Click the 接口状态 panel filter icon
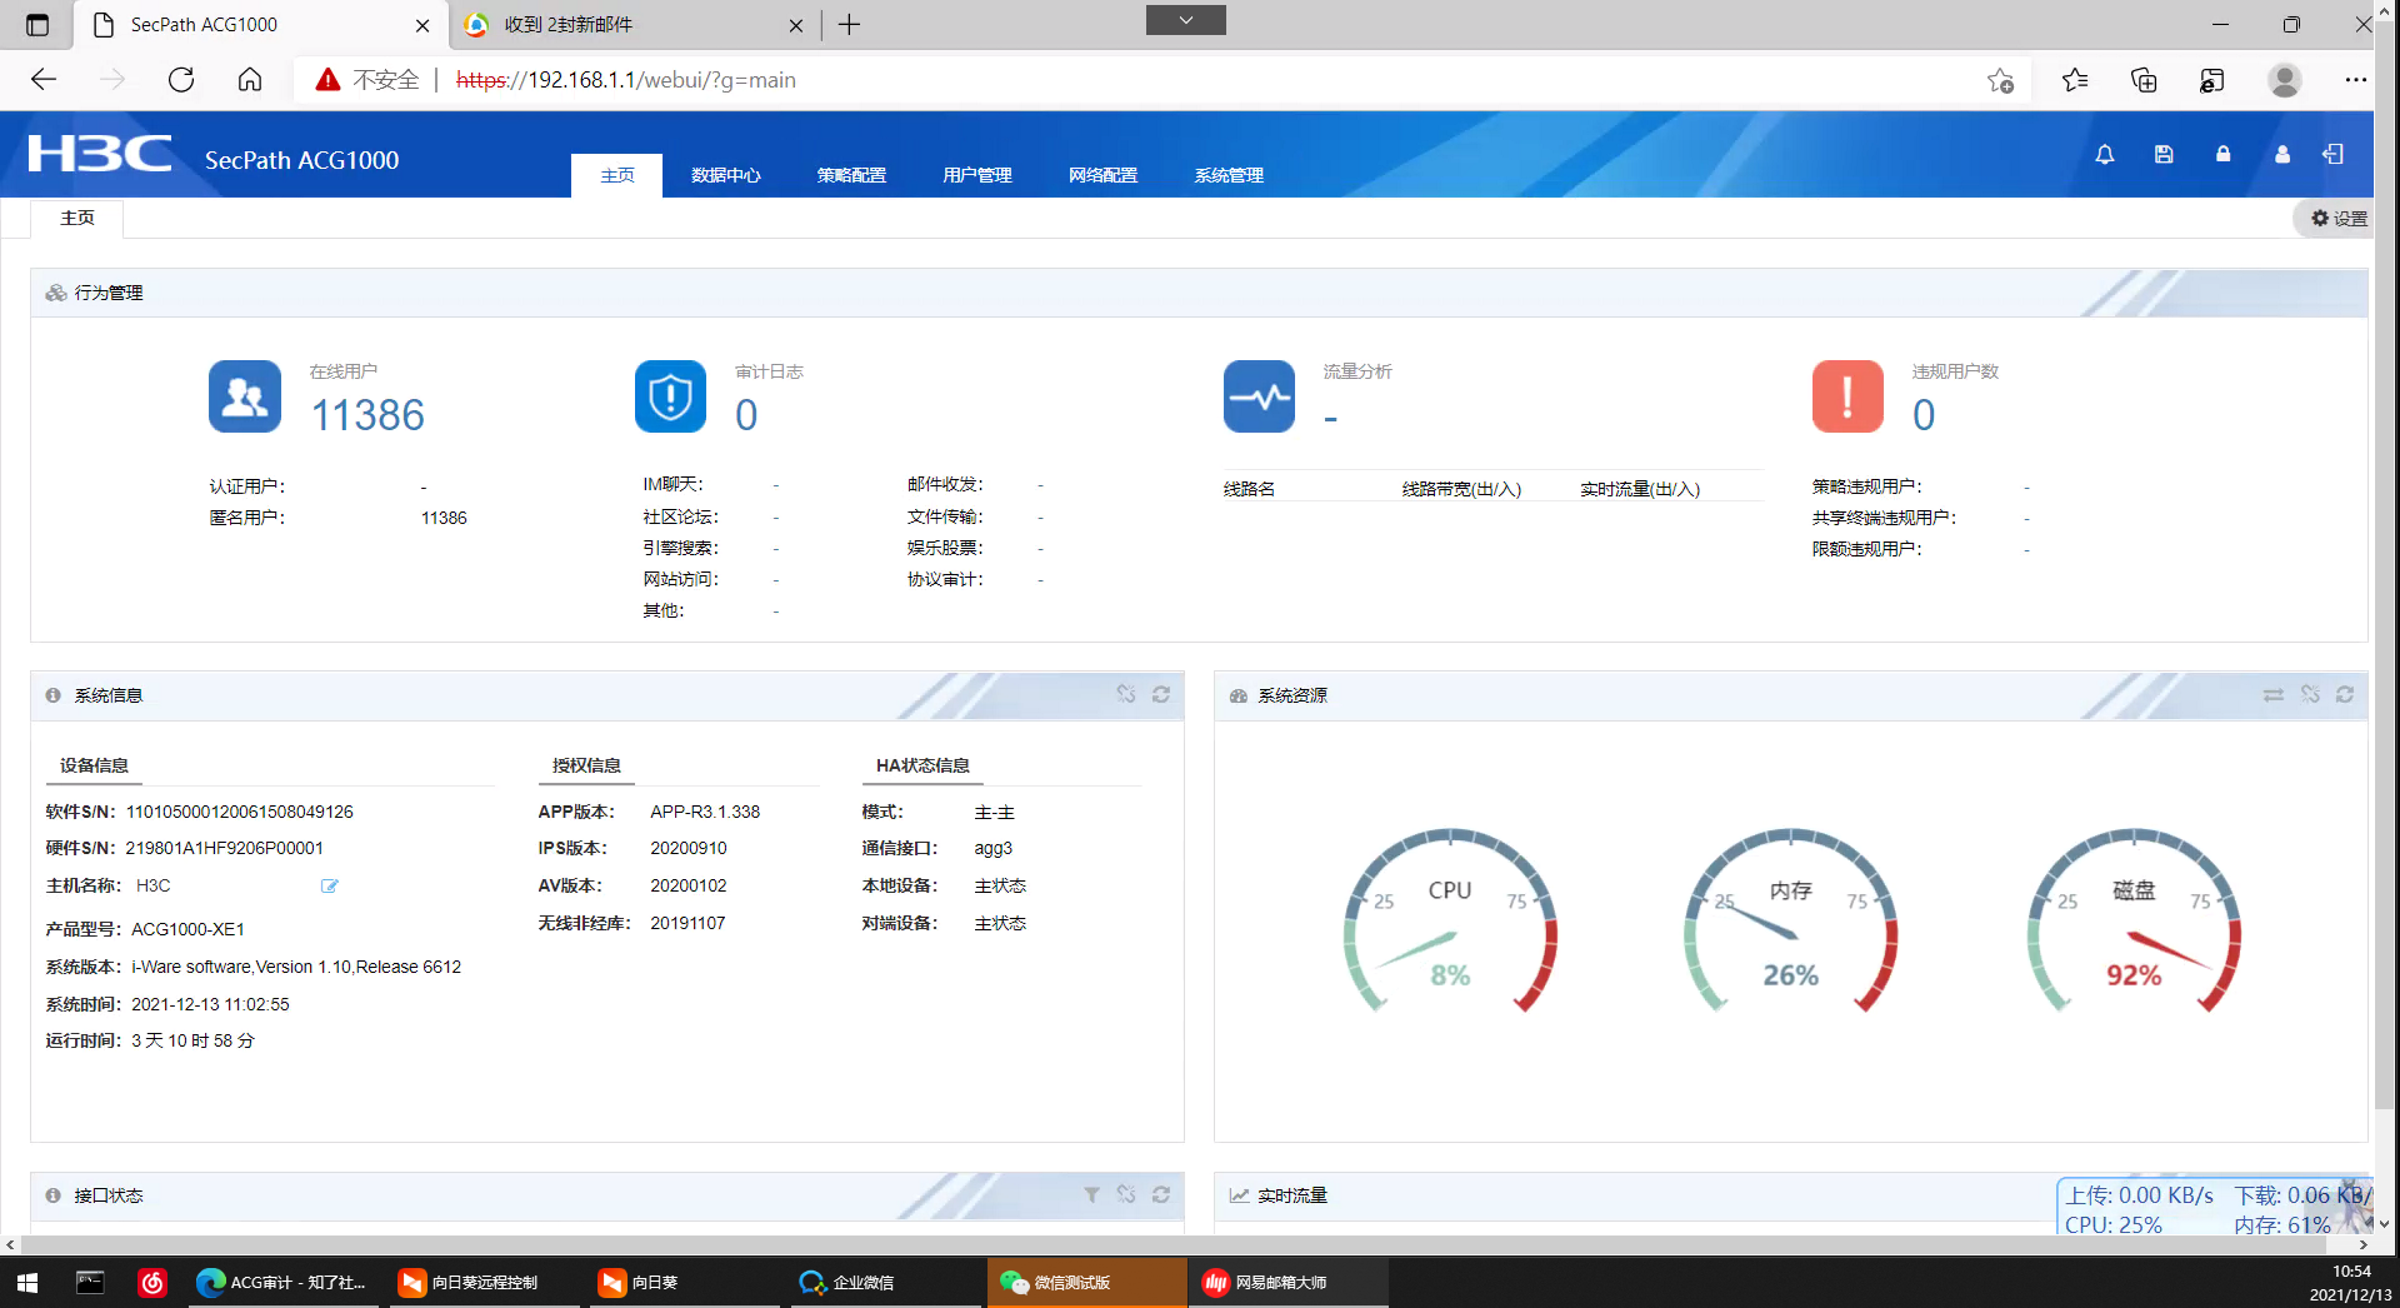2400x1308 pixels. [x=1091, y=1194]
